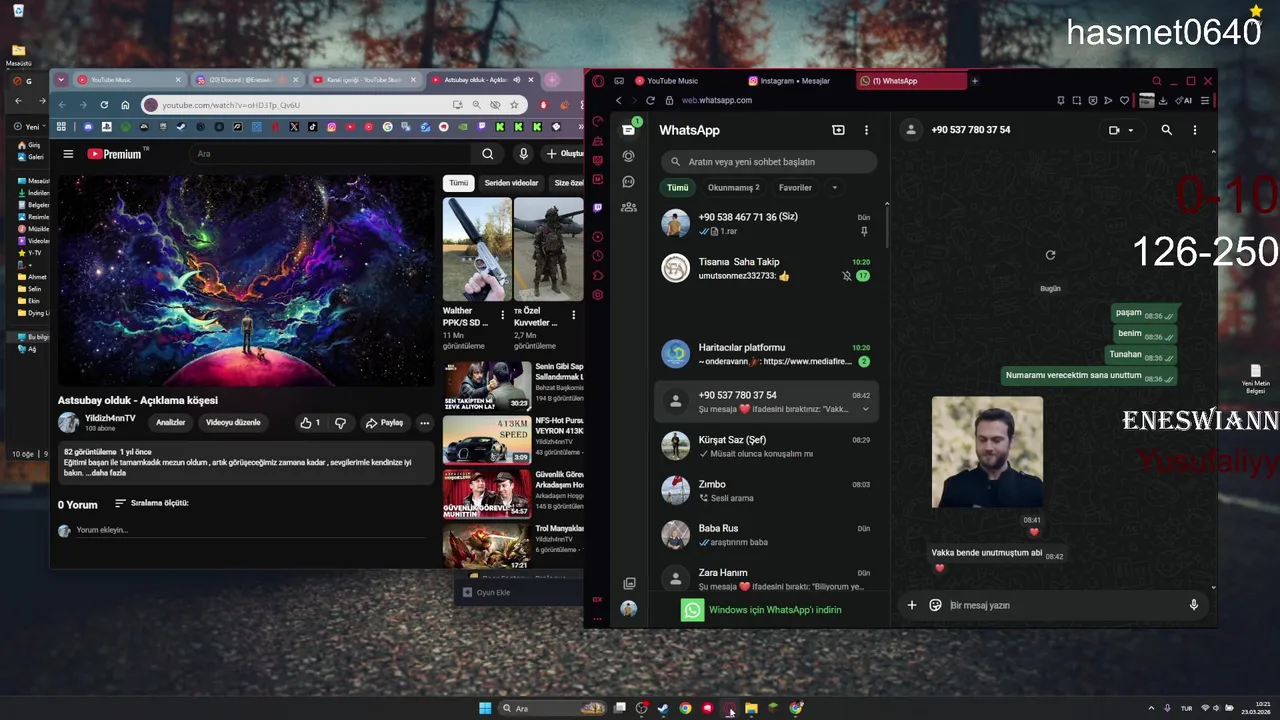Click Windows için WhatsApp'ı indirin link
This screenshot has height=720, width=1280.
pyautogui.click(x=775, y=610)
